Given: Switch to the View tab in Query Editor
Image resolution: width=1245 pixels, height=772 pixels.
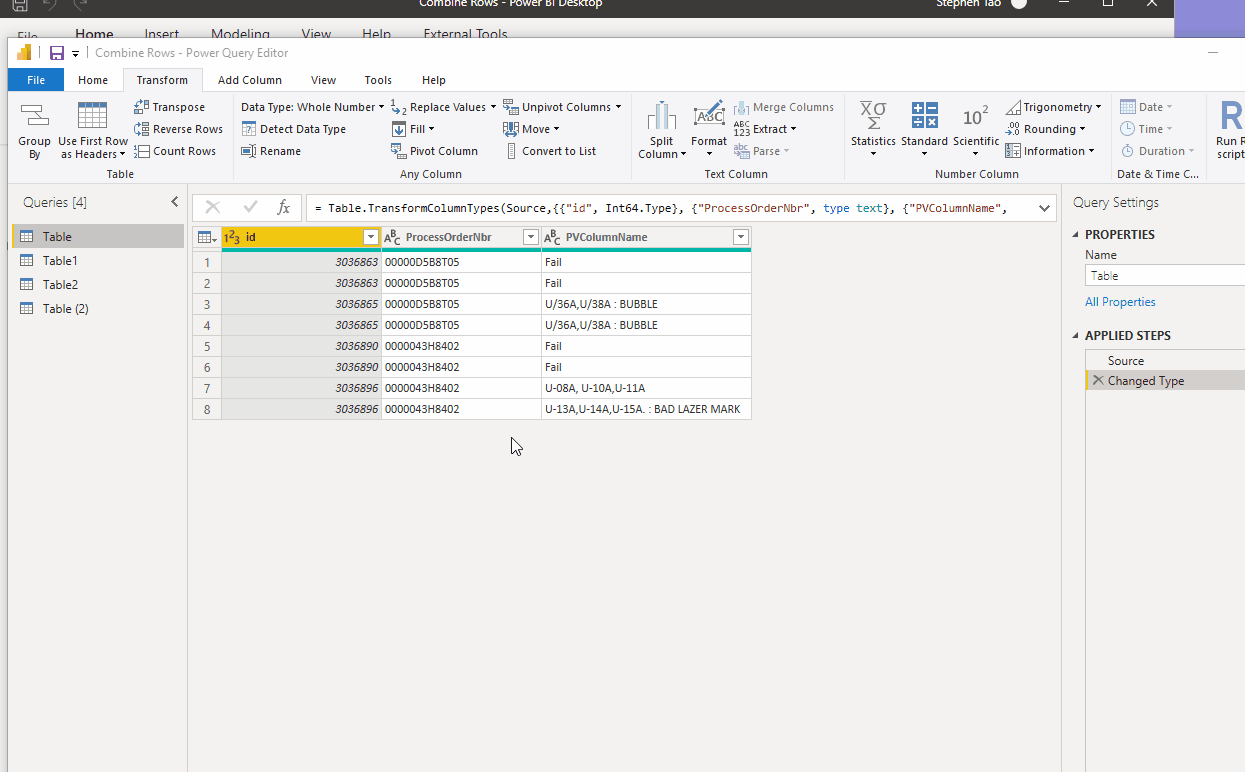Looking at the screenshot, I should tap(323, 80).
